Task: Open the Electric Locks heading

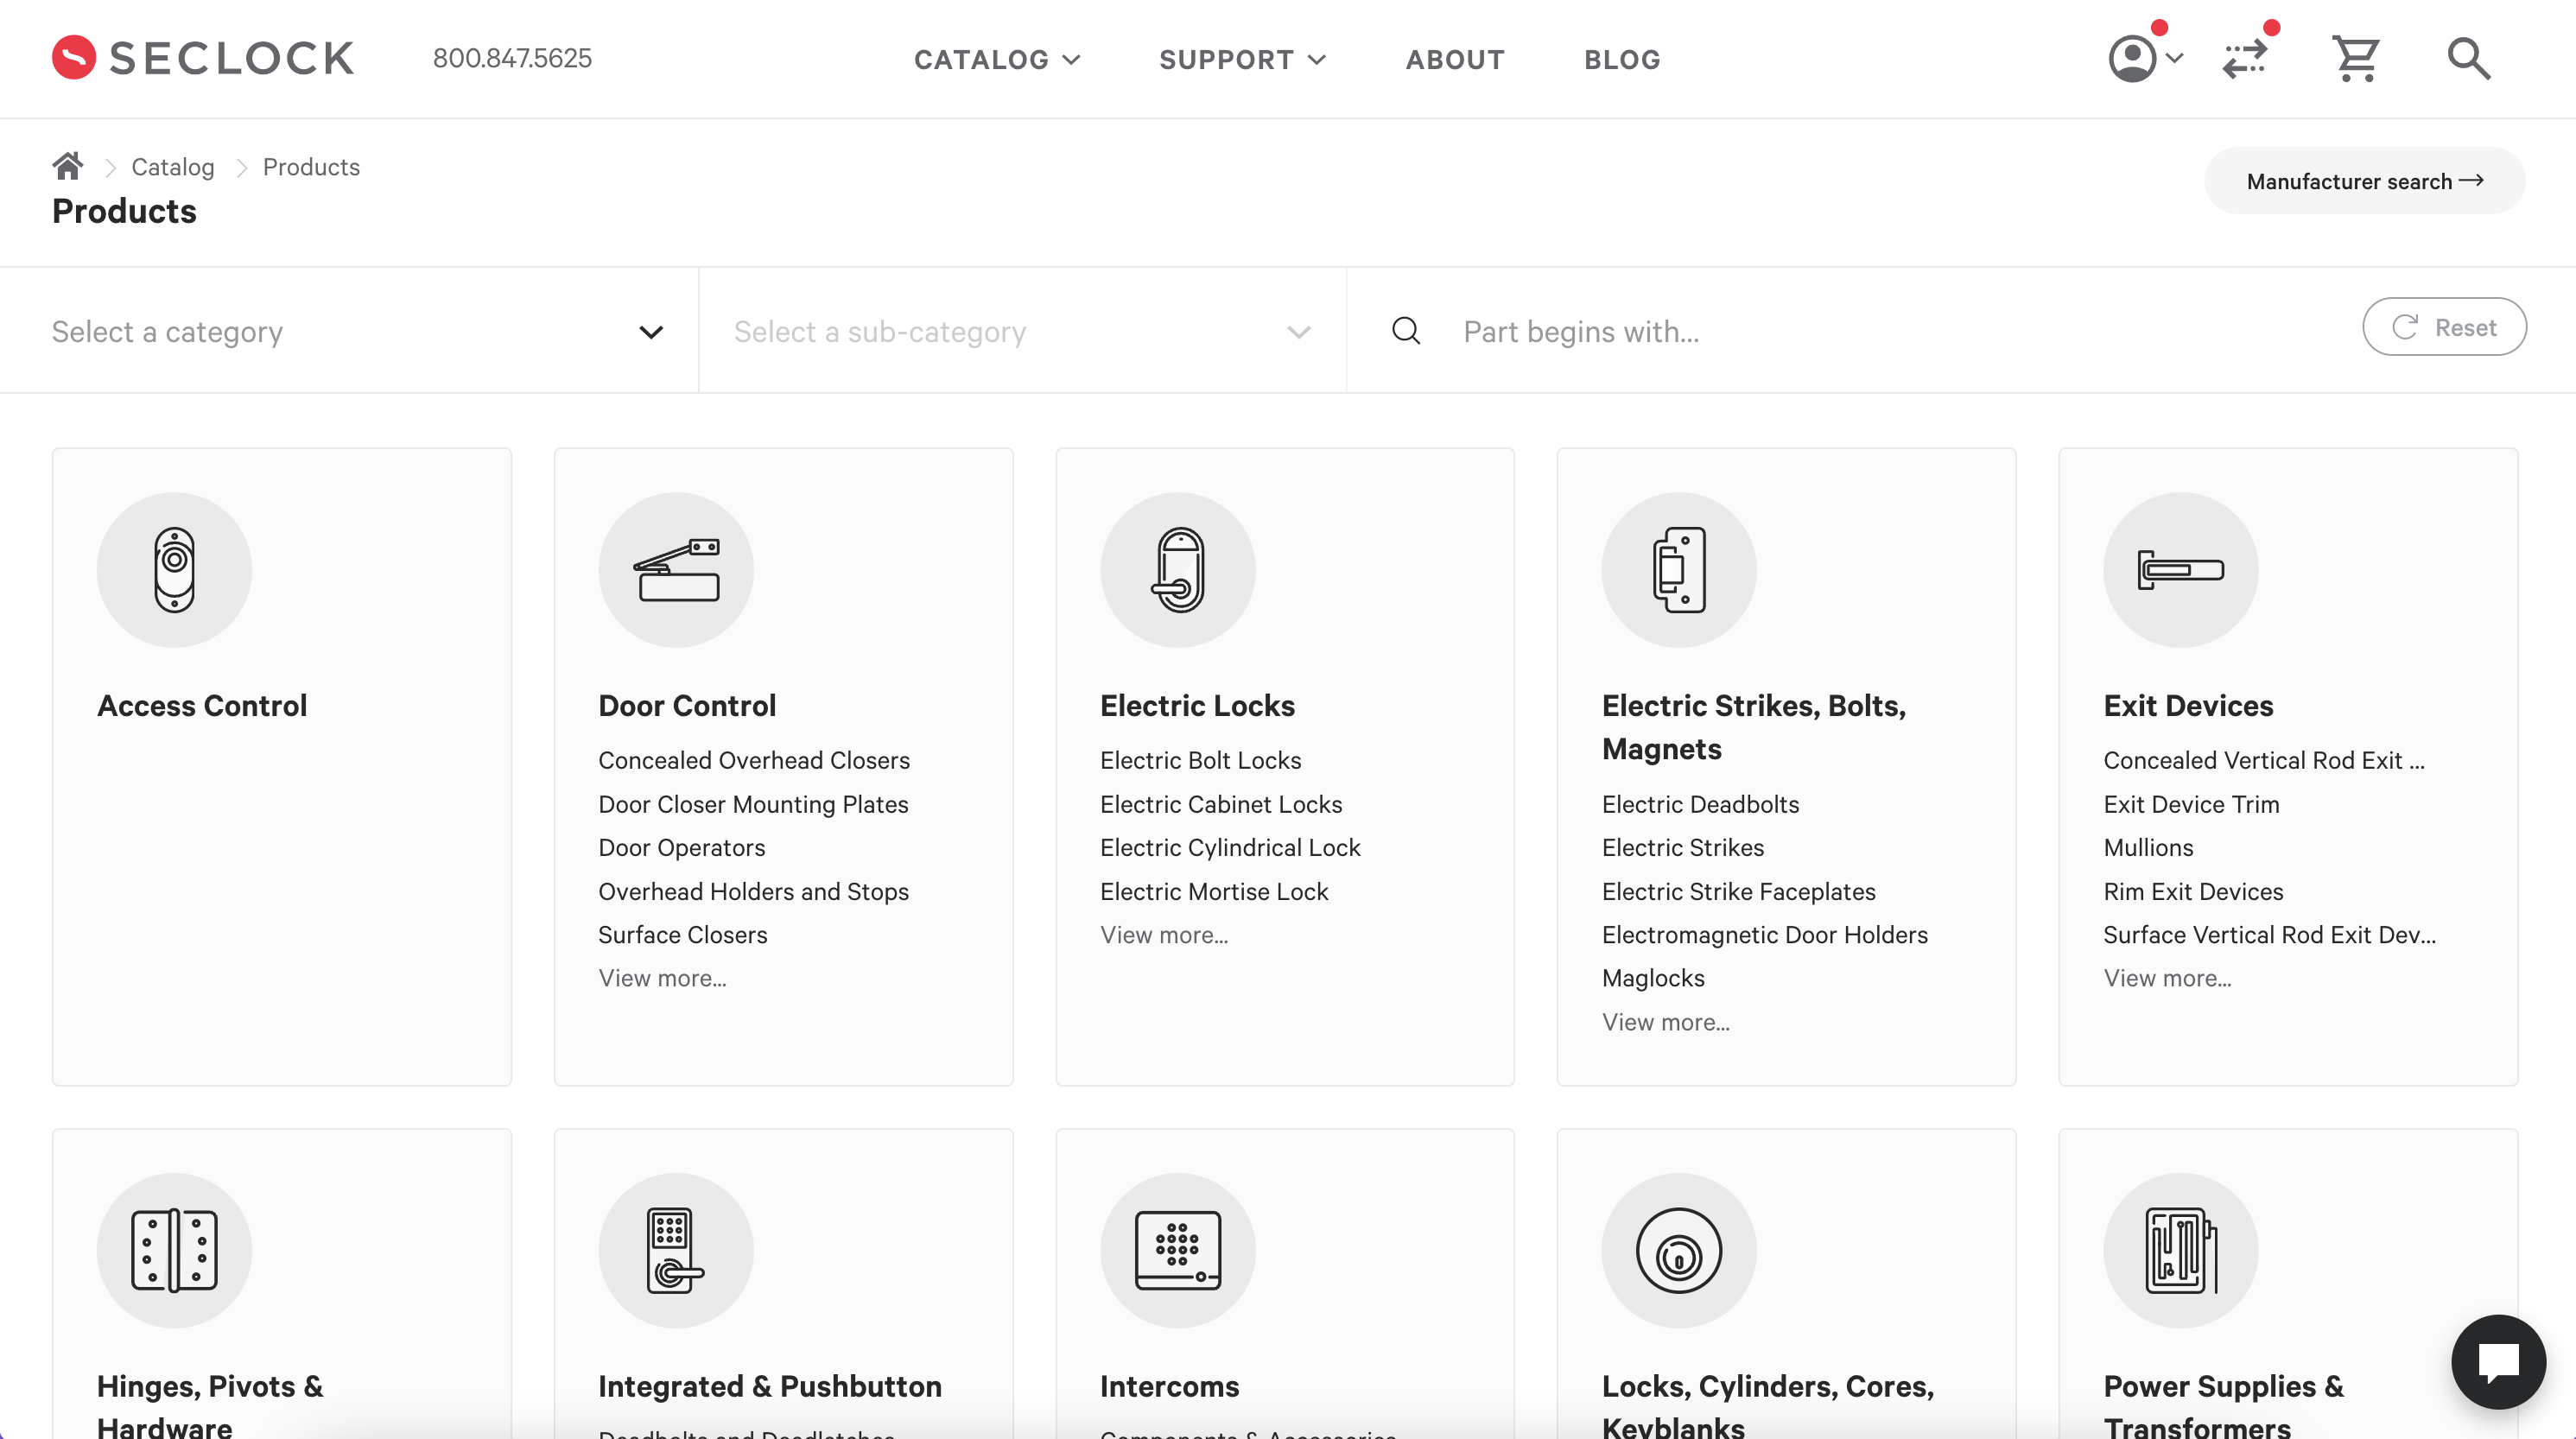Action: [1197, 705]
